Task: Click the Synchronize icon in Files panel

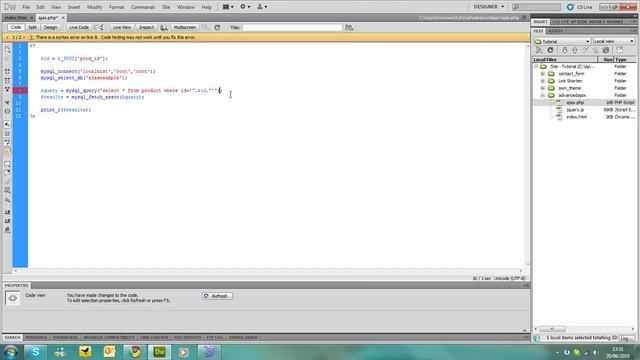Action: pos(606,50)
